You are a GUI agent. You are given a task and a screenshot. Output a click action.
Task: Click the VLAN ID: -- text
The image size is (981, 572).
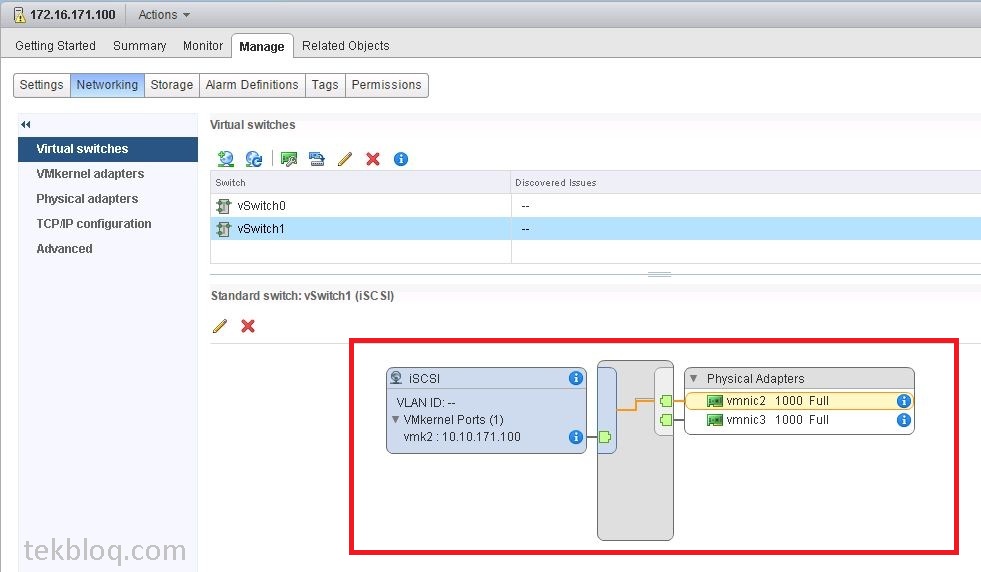[425, 402]
